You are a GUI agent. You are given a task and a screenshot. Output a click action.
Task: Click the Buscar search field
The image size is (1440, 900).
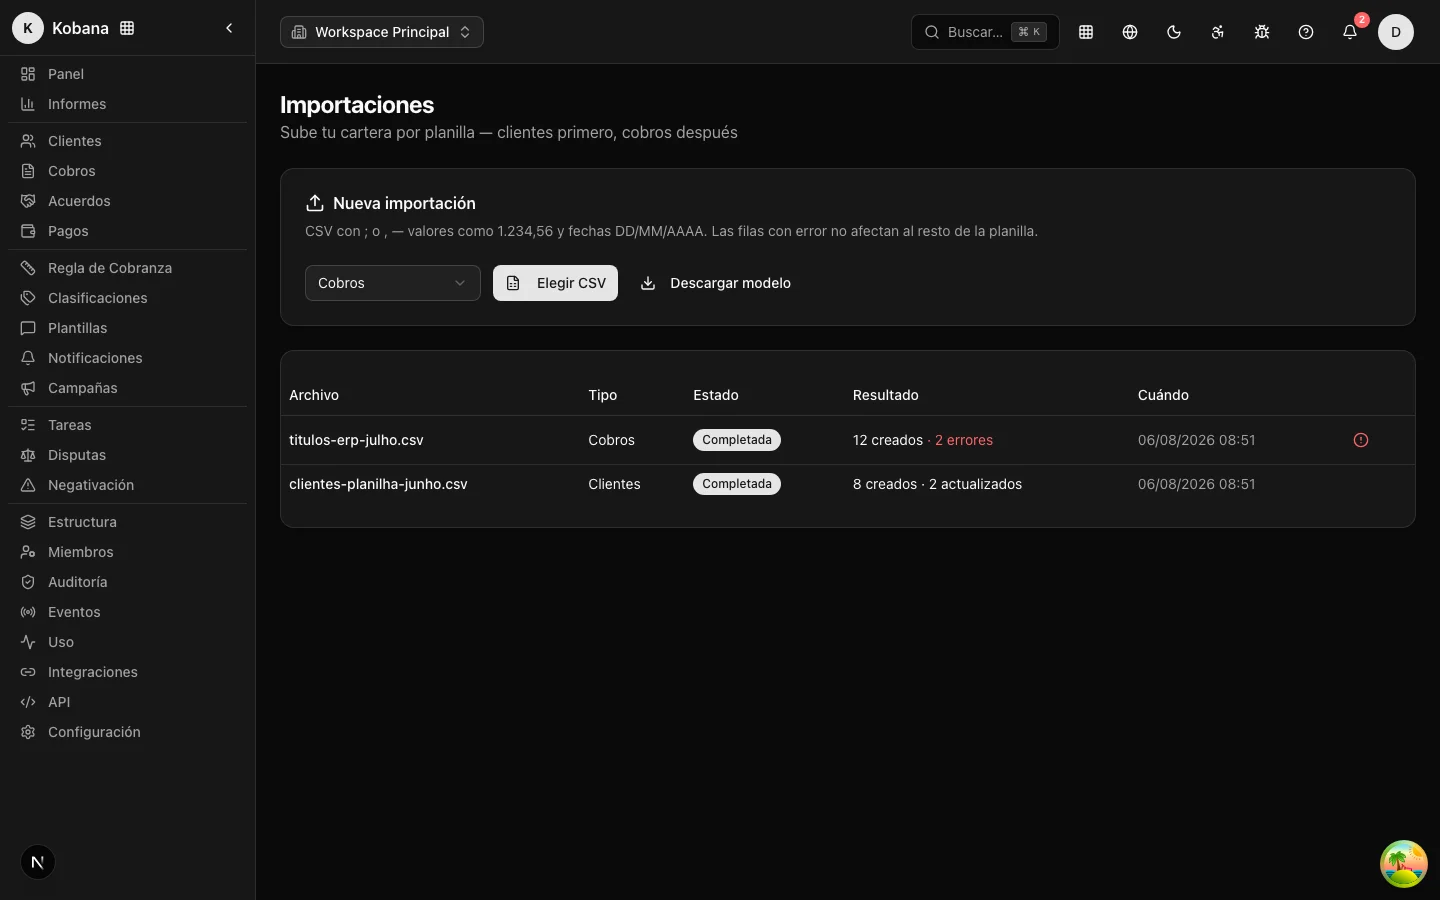tap(985, 32)
